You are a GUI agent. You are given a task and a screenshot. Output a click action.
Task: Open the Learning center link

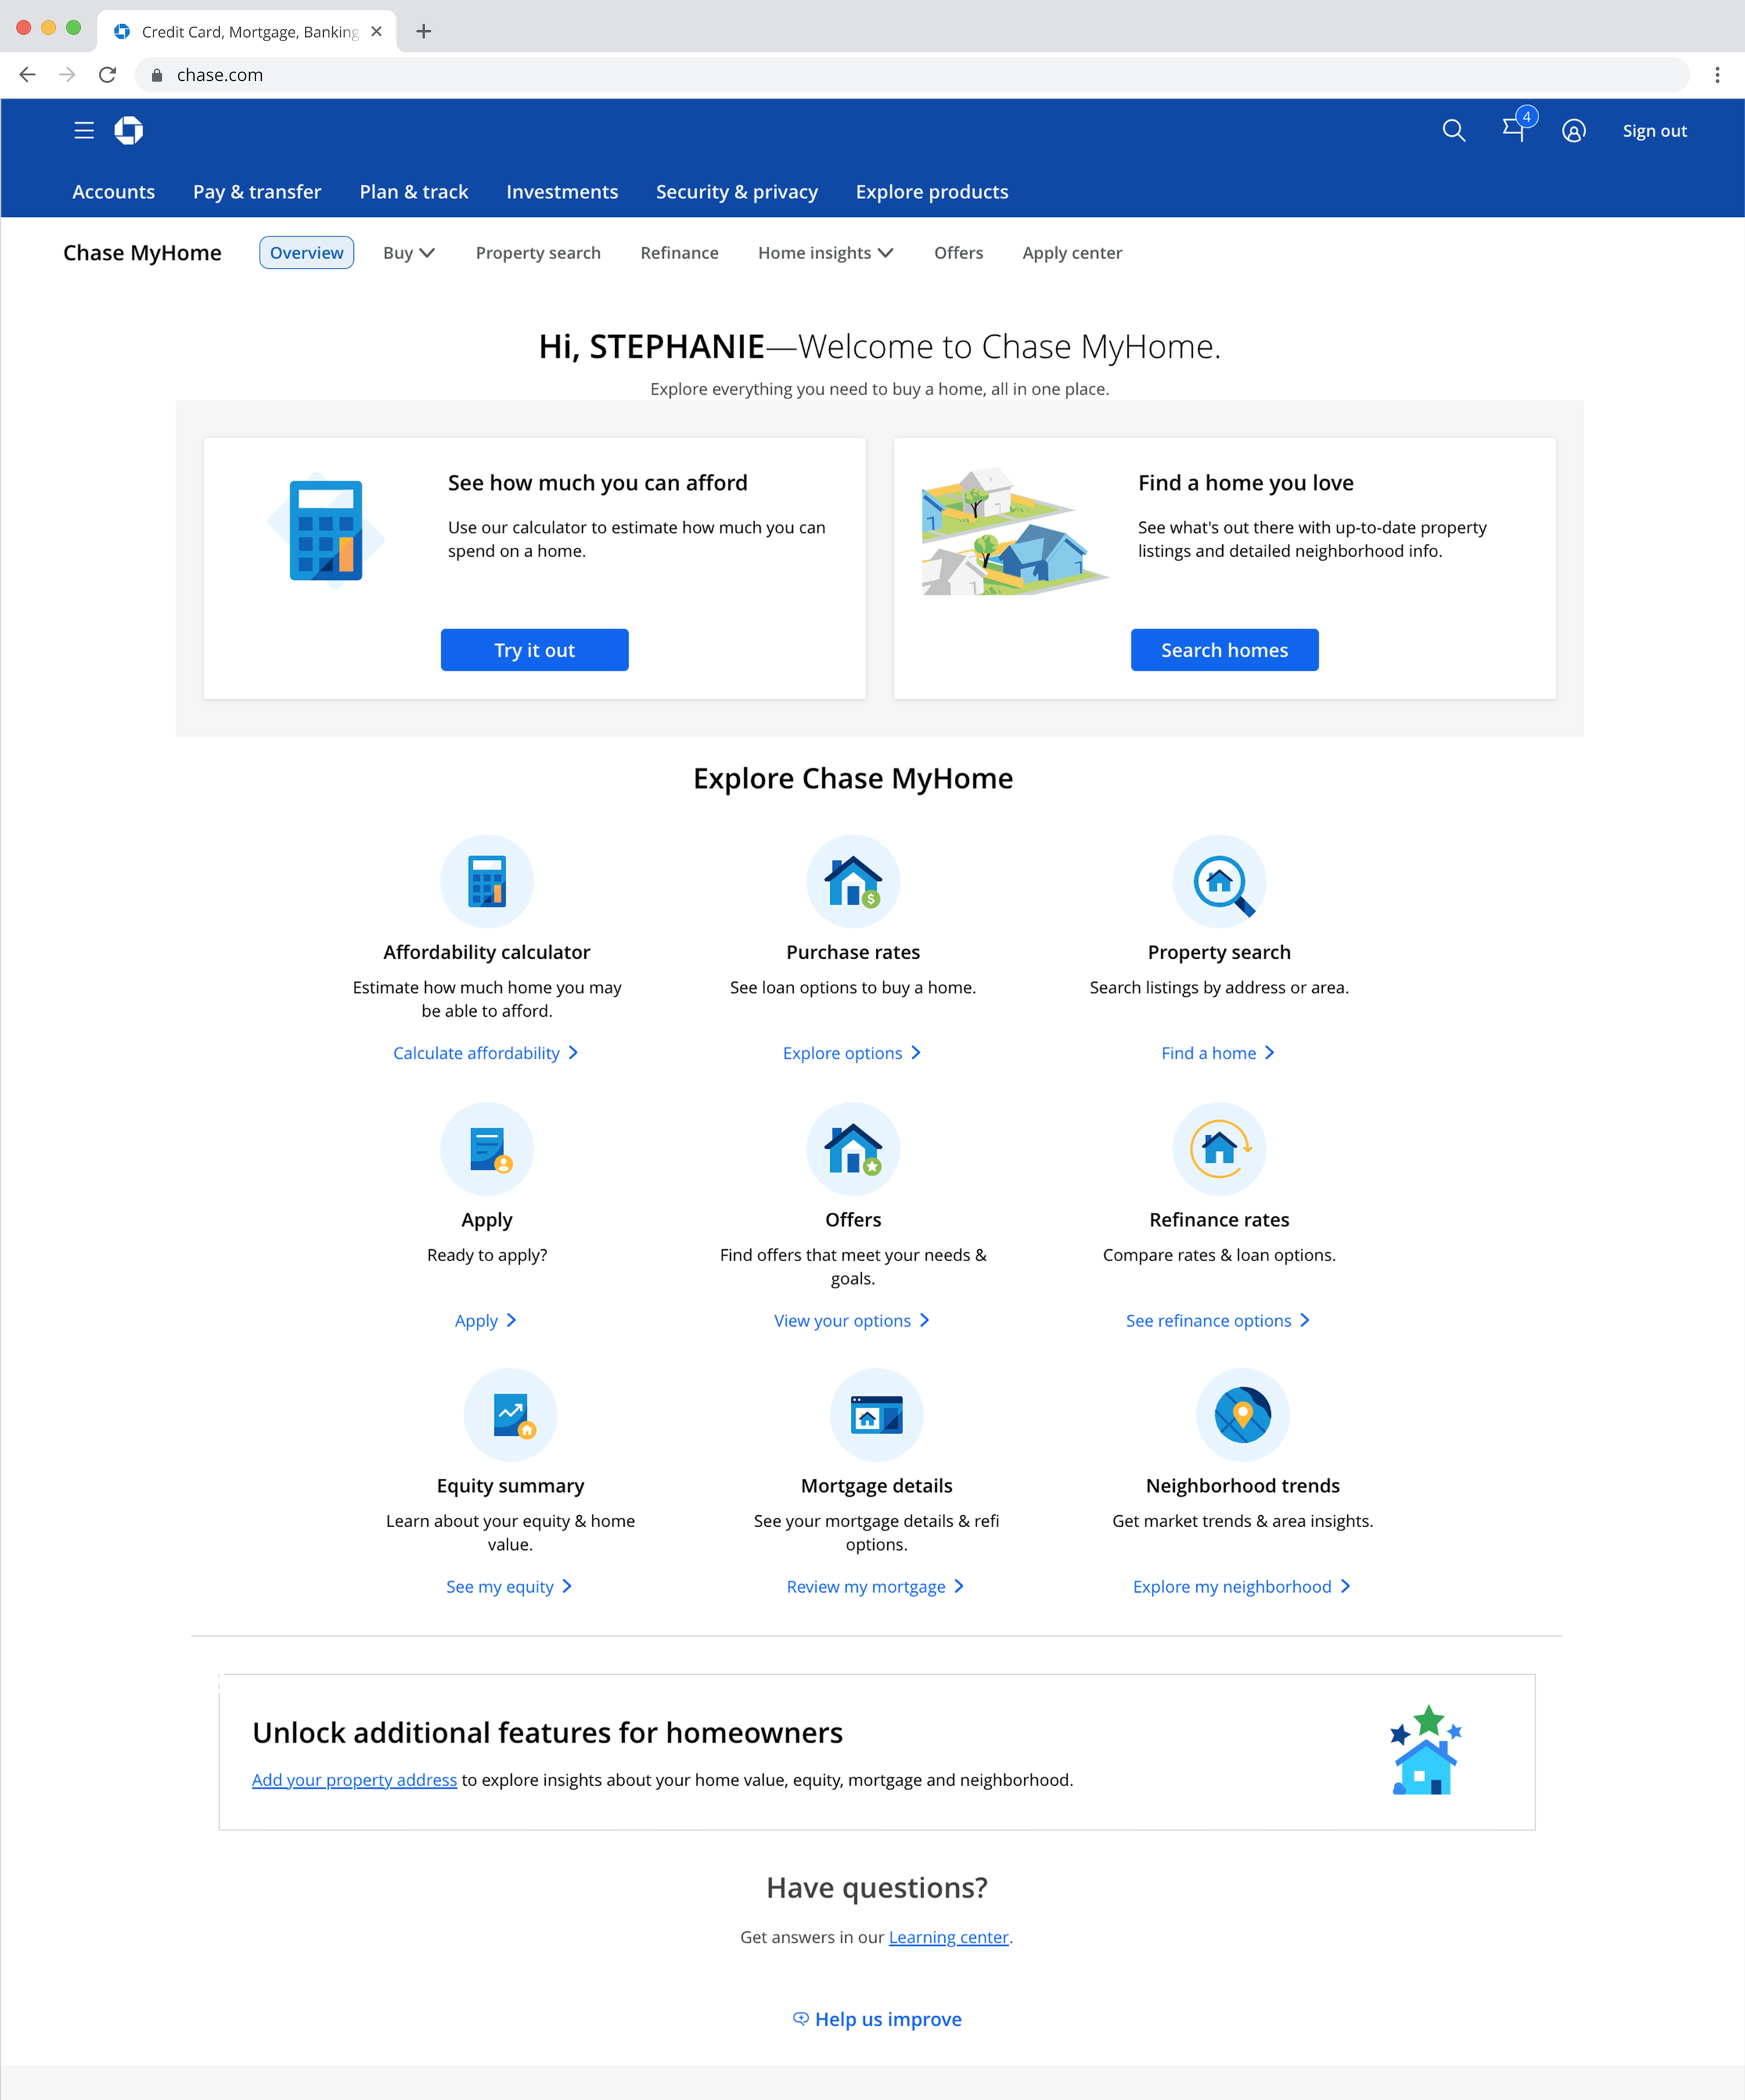pos(949,1937)
